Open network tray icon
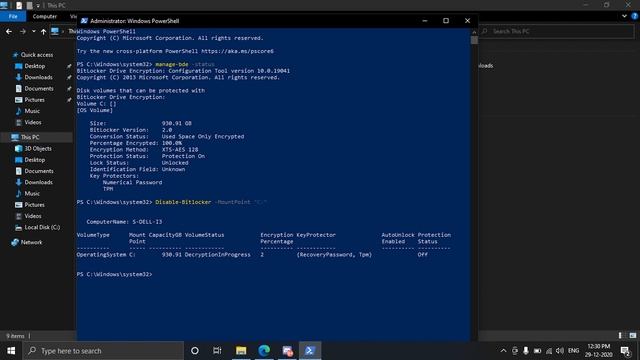This screenshot has width=640, height=360. click(549, 351)
